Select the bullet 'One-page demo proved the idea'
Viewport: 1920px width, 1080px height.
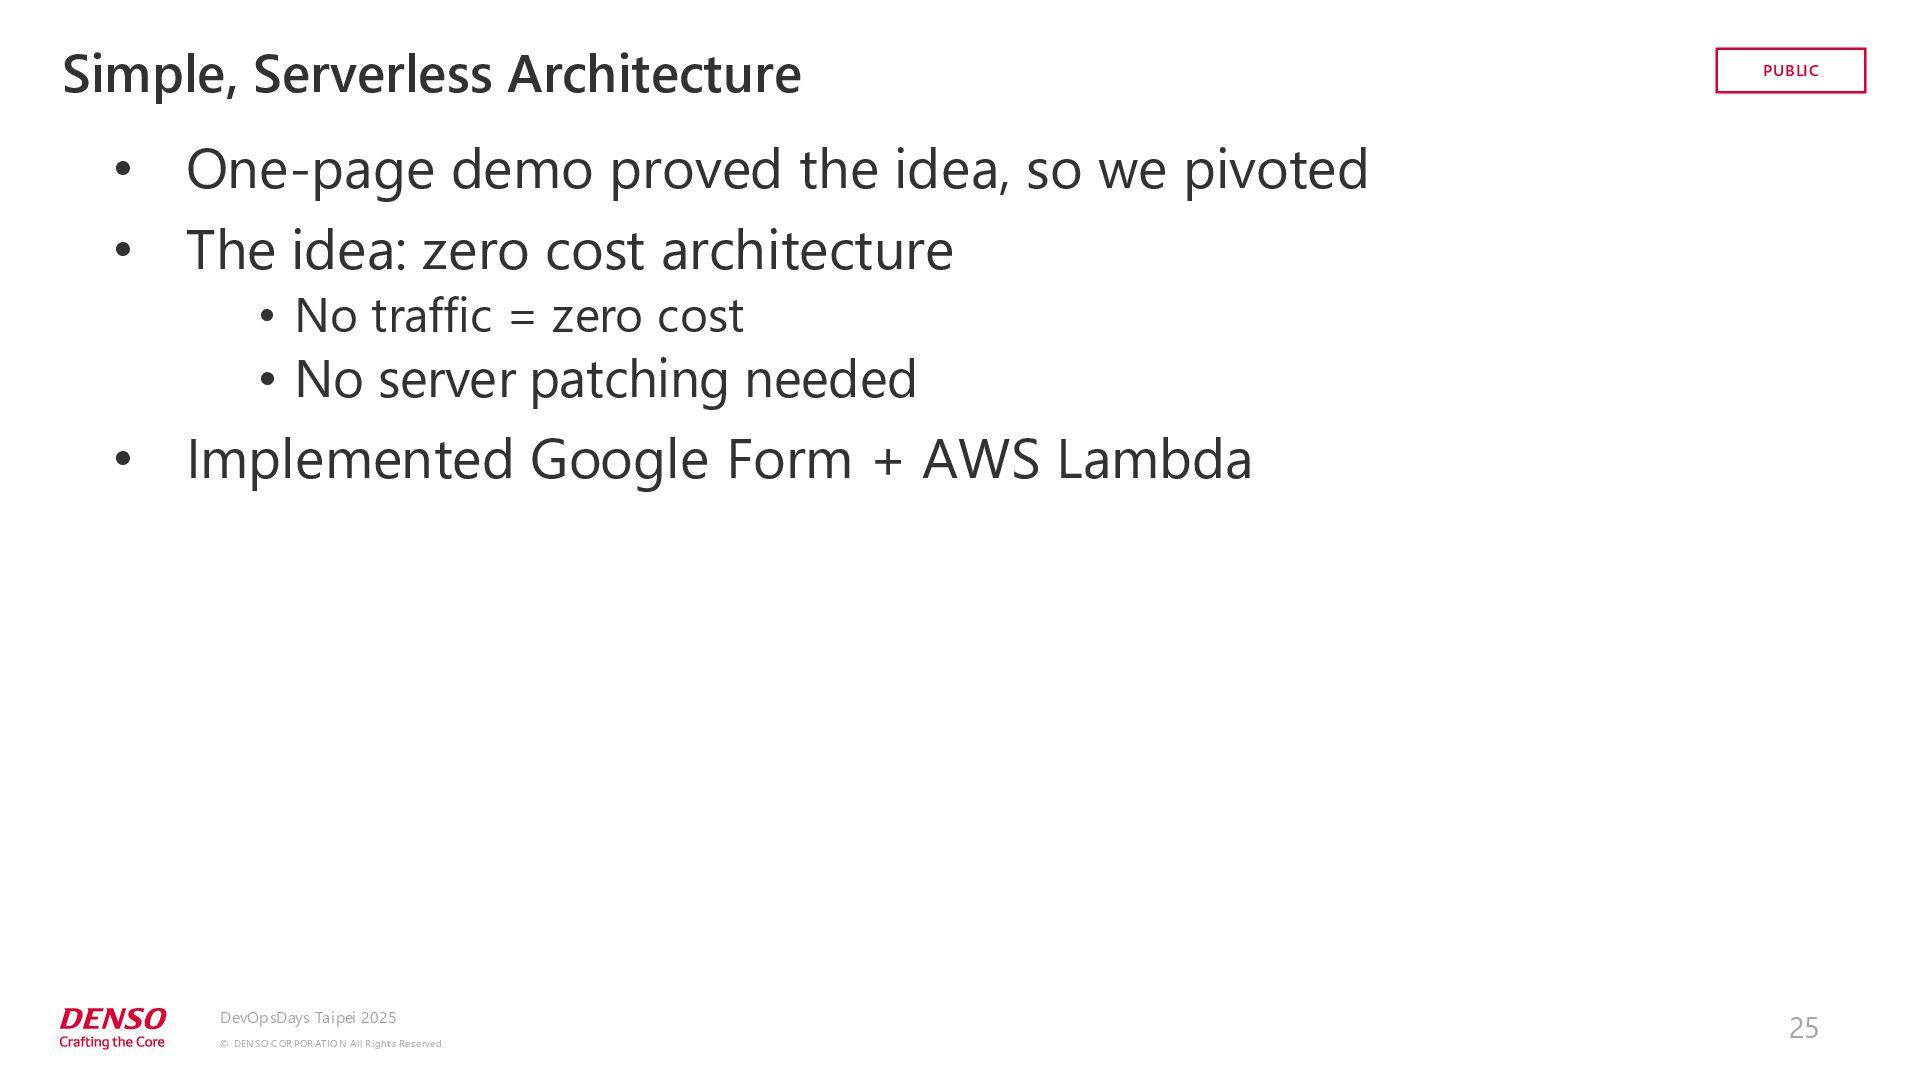[x=777, y=170]
